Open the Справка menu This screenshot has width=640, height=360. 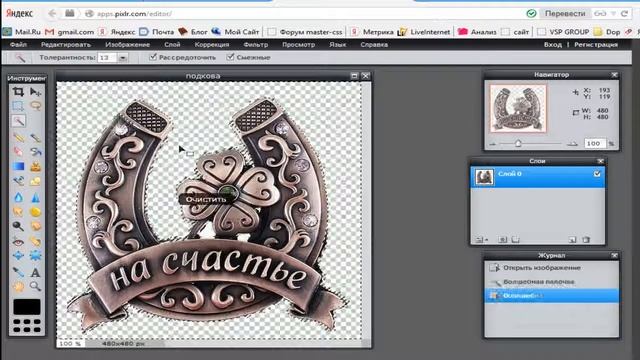pos(374,44)
